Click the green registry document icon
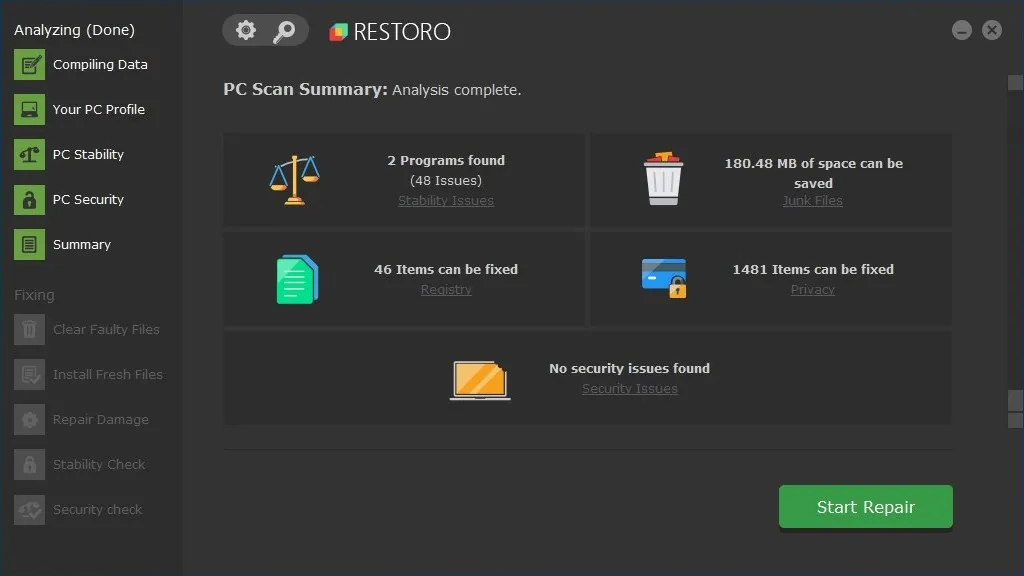1024x576 pixels. click(x=295, y=279)
